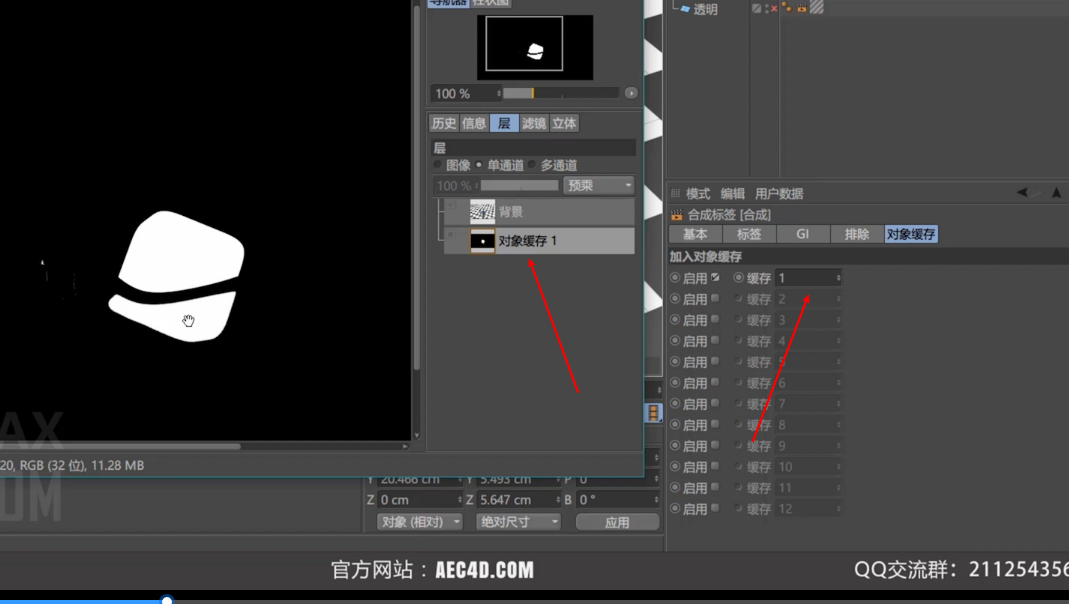Click the video progress bar knob
The width and height of the screenshot is (1069, 604).
click(166, 601)
